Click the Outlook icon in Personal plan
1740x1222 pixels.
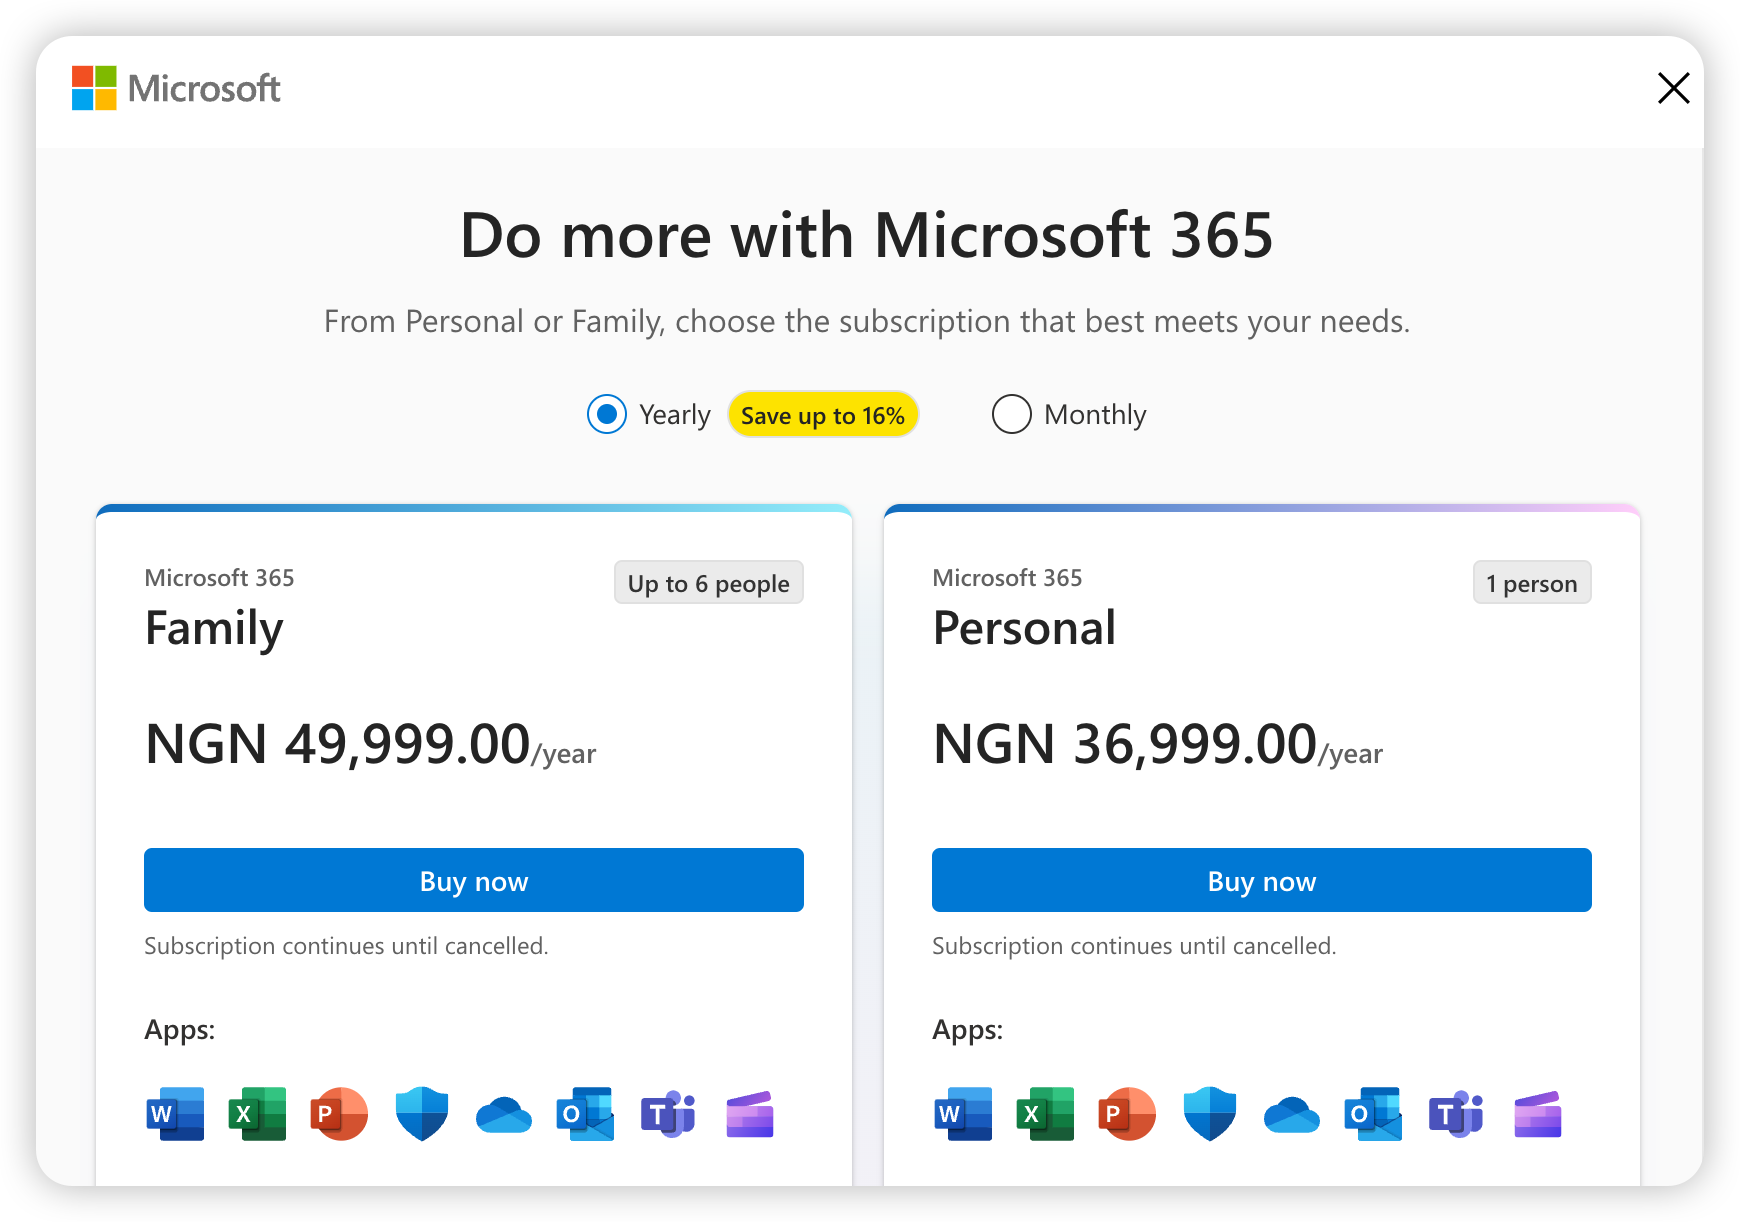coord(1373,1114)
